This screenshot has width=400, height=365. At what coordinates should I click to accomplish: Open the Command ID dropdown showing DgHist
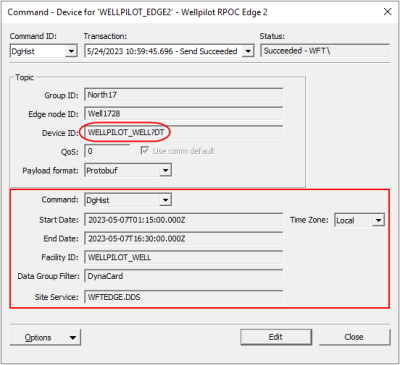43,51
